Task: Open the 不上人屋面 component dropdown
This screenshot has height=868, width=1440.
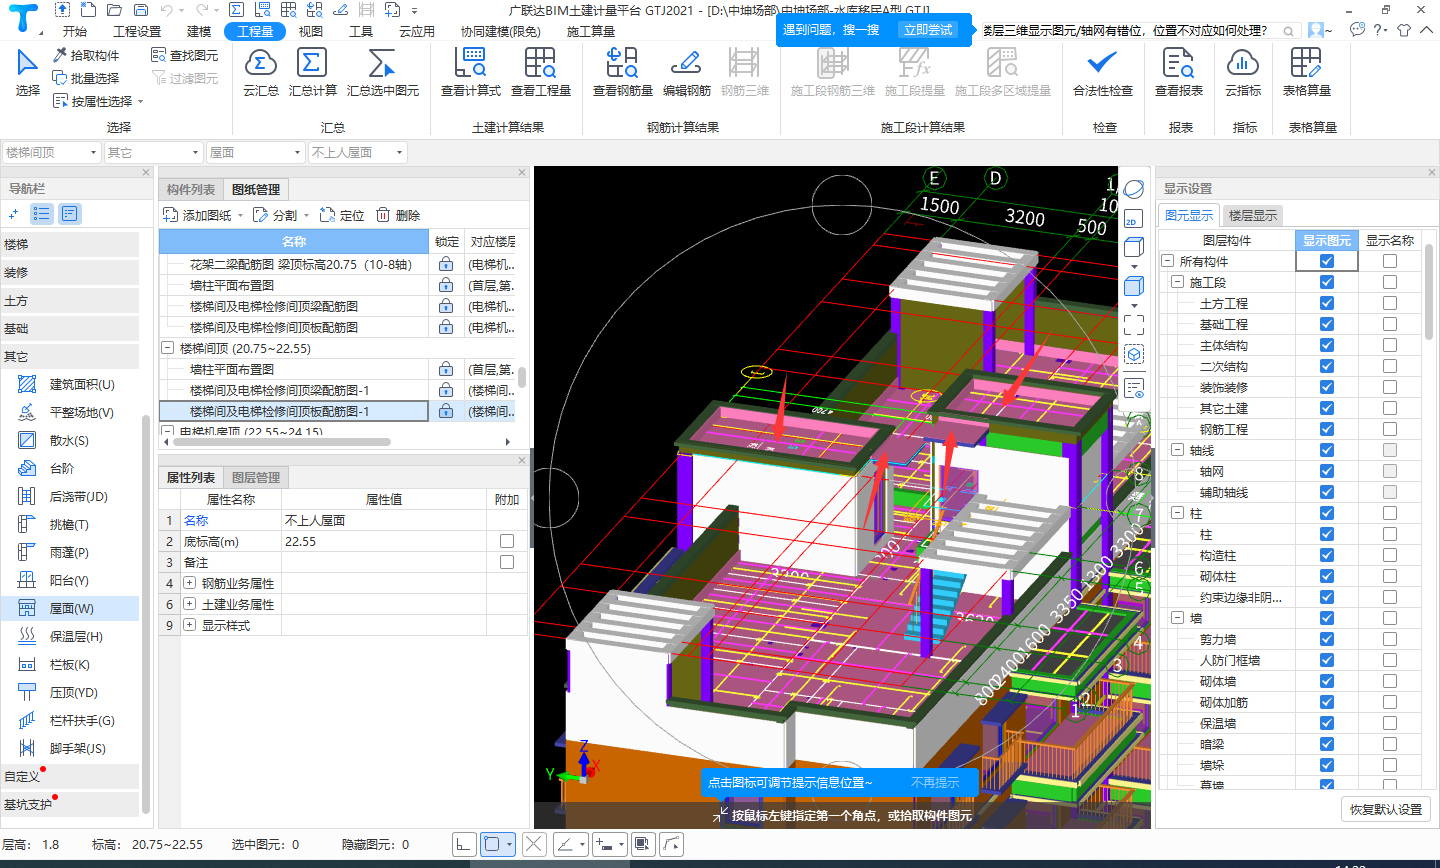Action: (357, 152)
